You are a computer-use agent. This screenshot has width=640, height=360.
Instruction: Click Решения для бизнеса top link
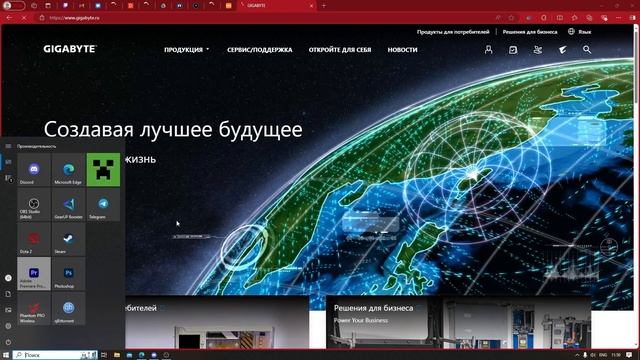point(530,32)
